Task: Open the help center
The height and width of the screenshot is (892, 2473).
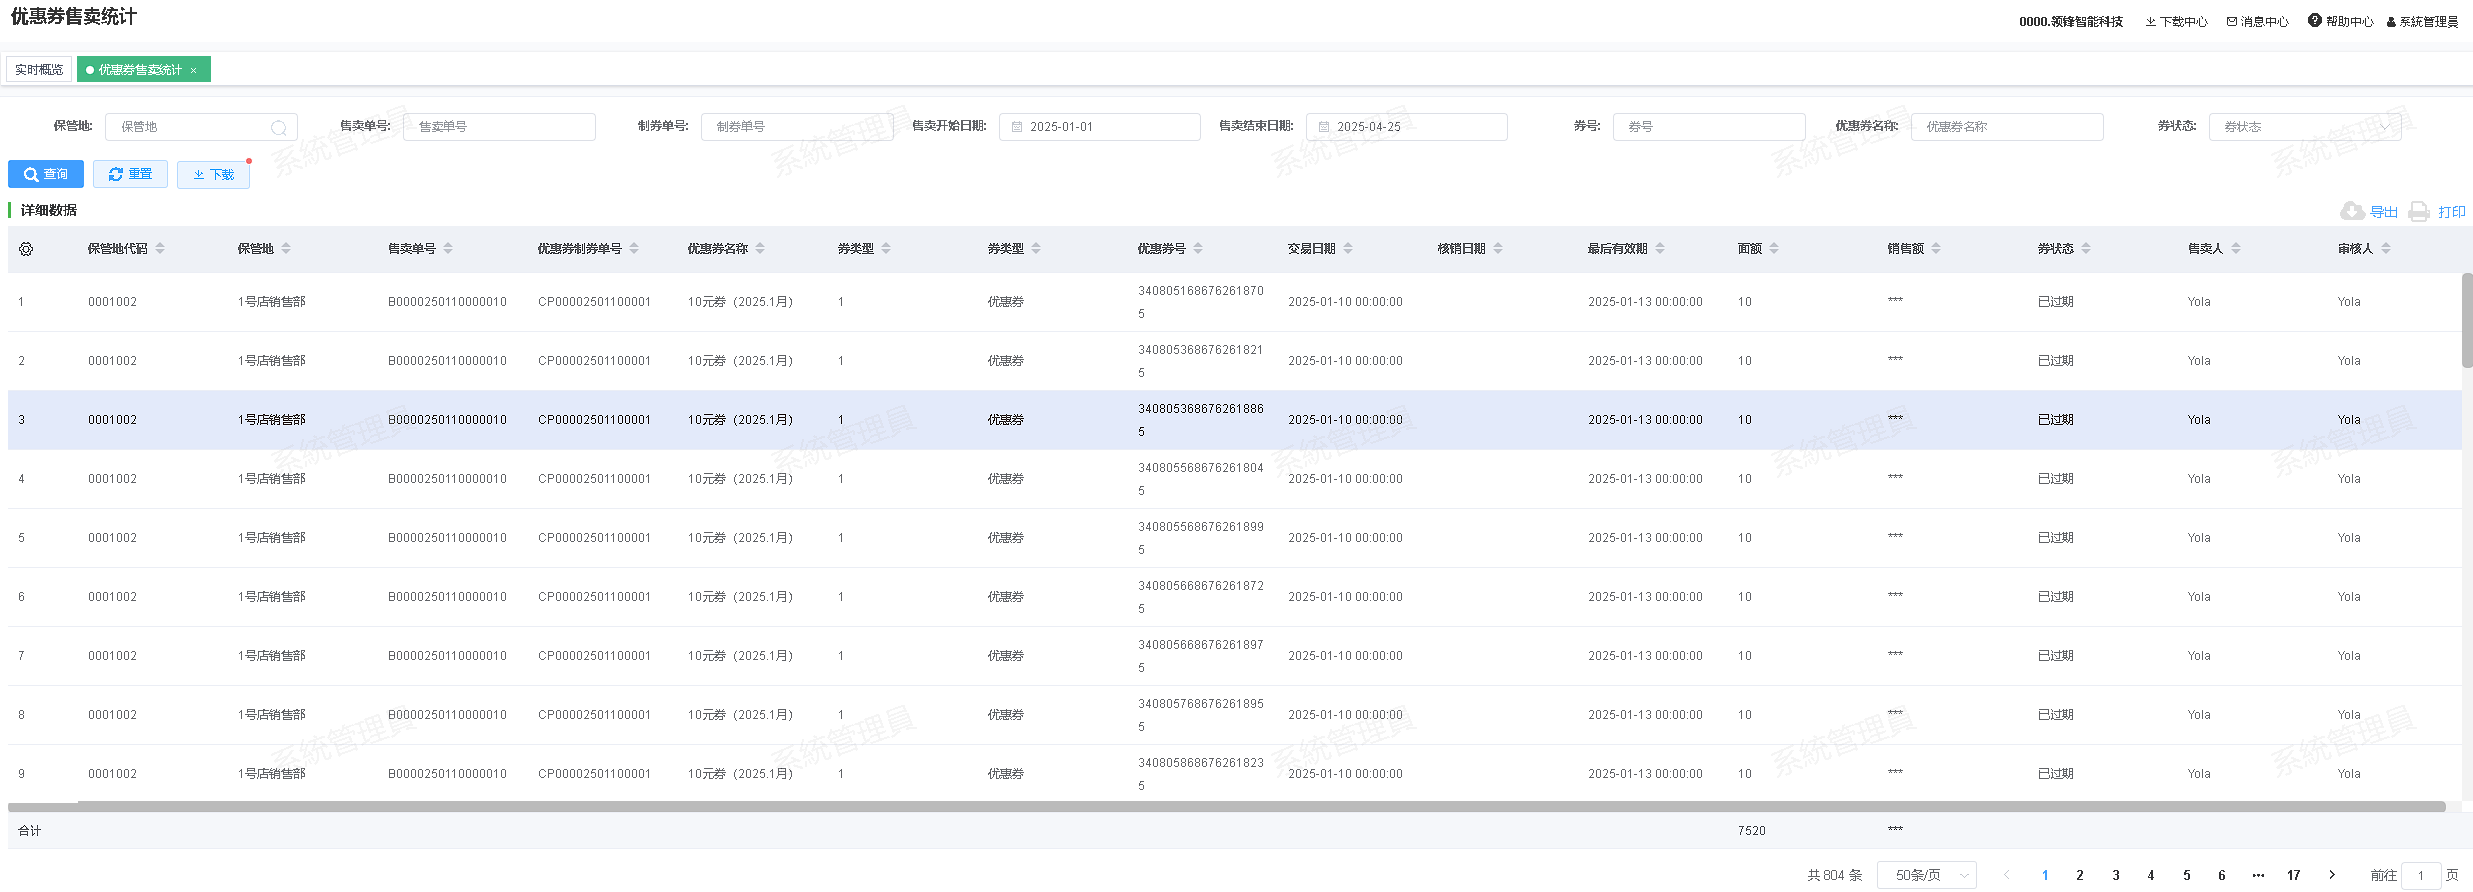Action: click(2340, 21)
